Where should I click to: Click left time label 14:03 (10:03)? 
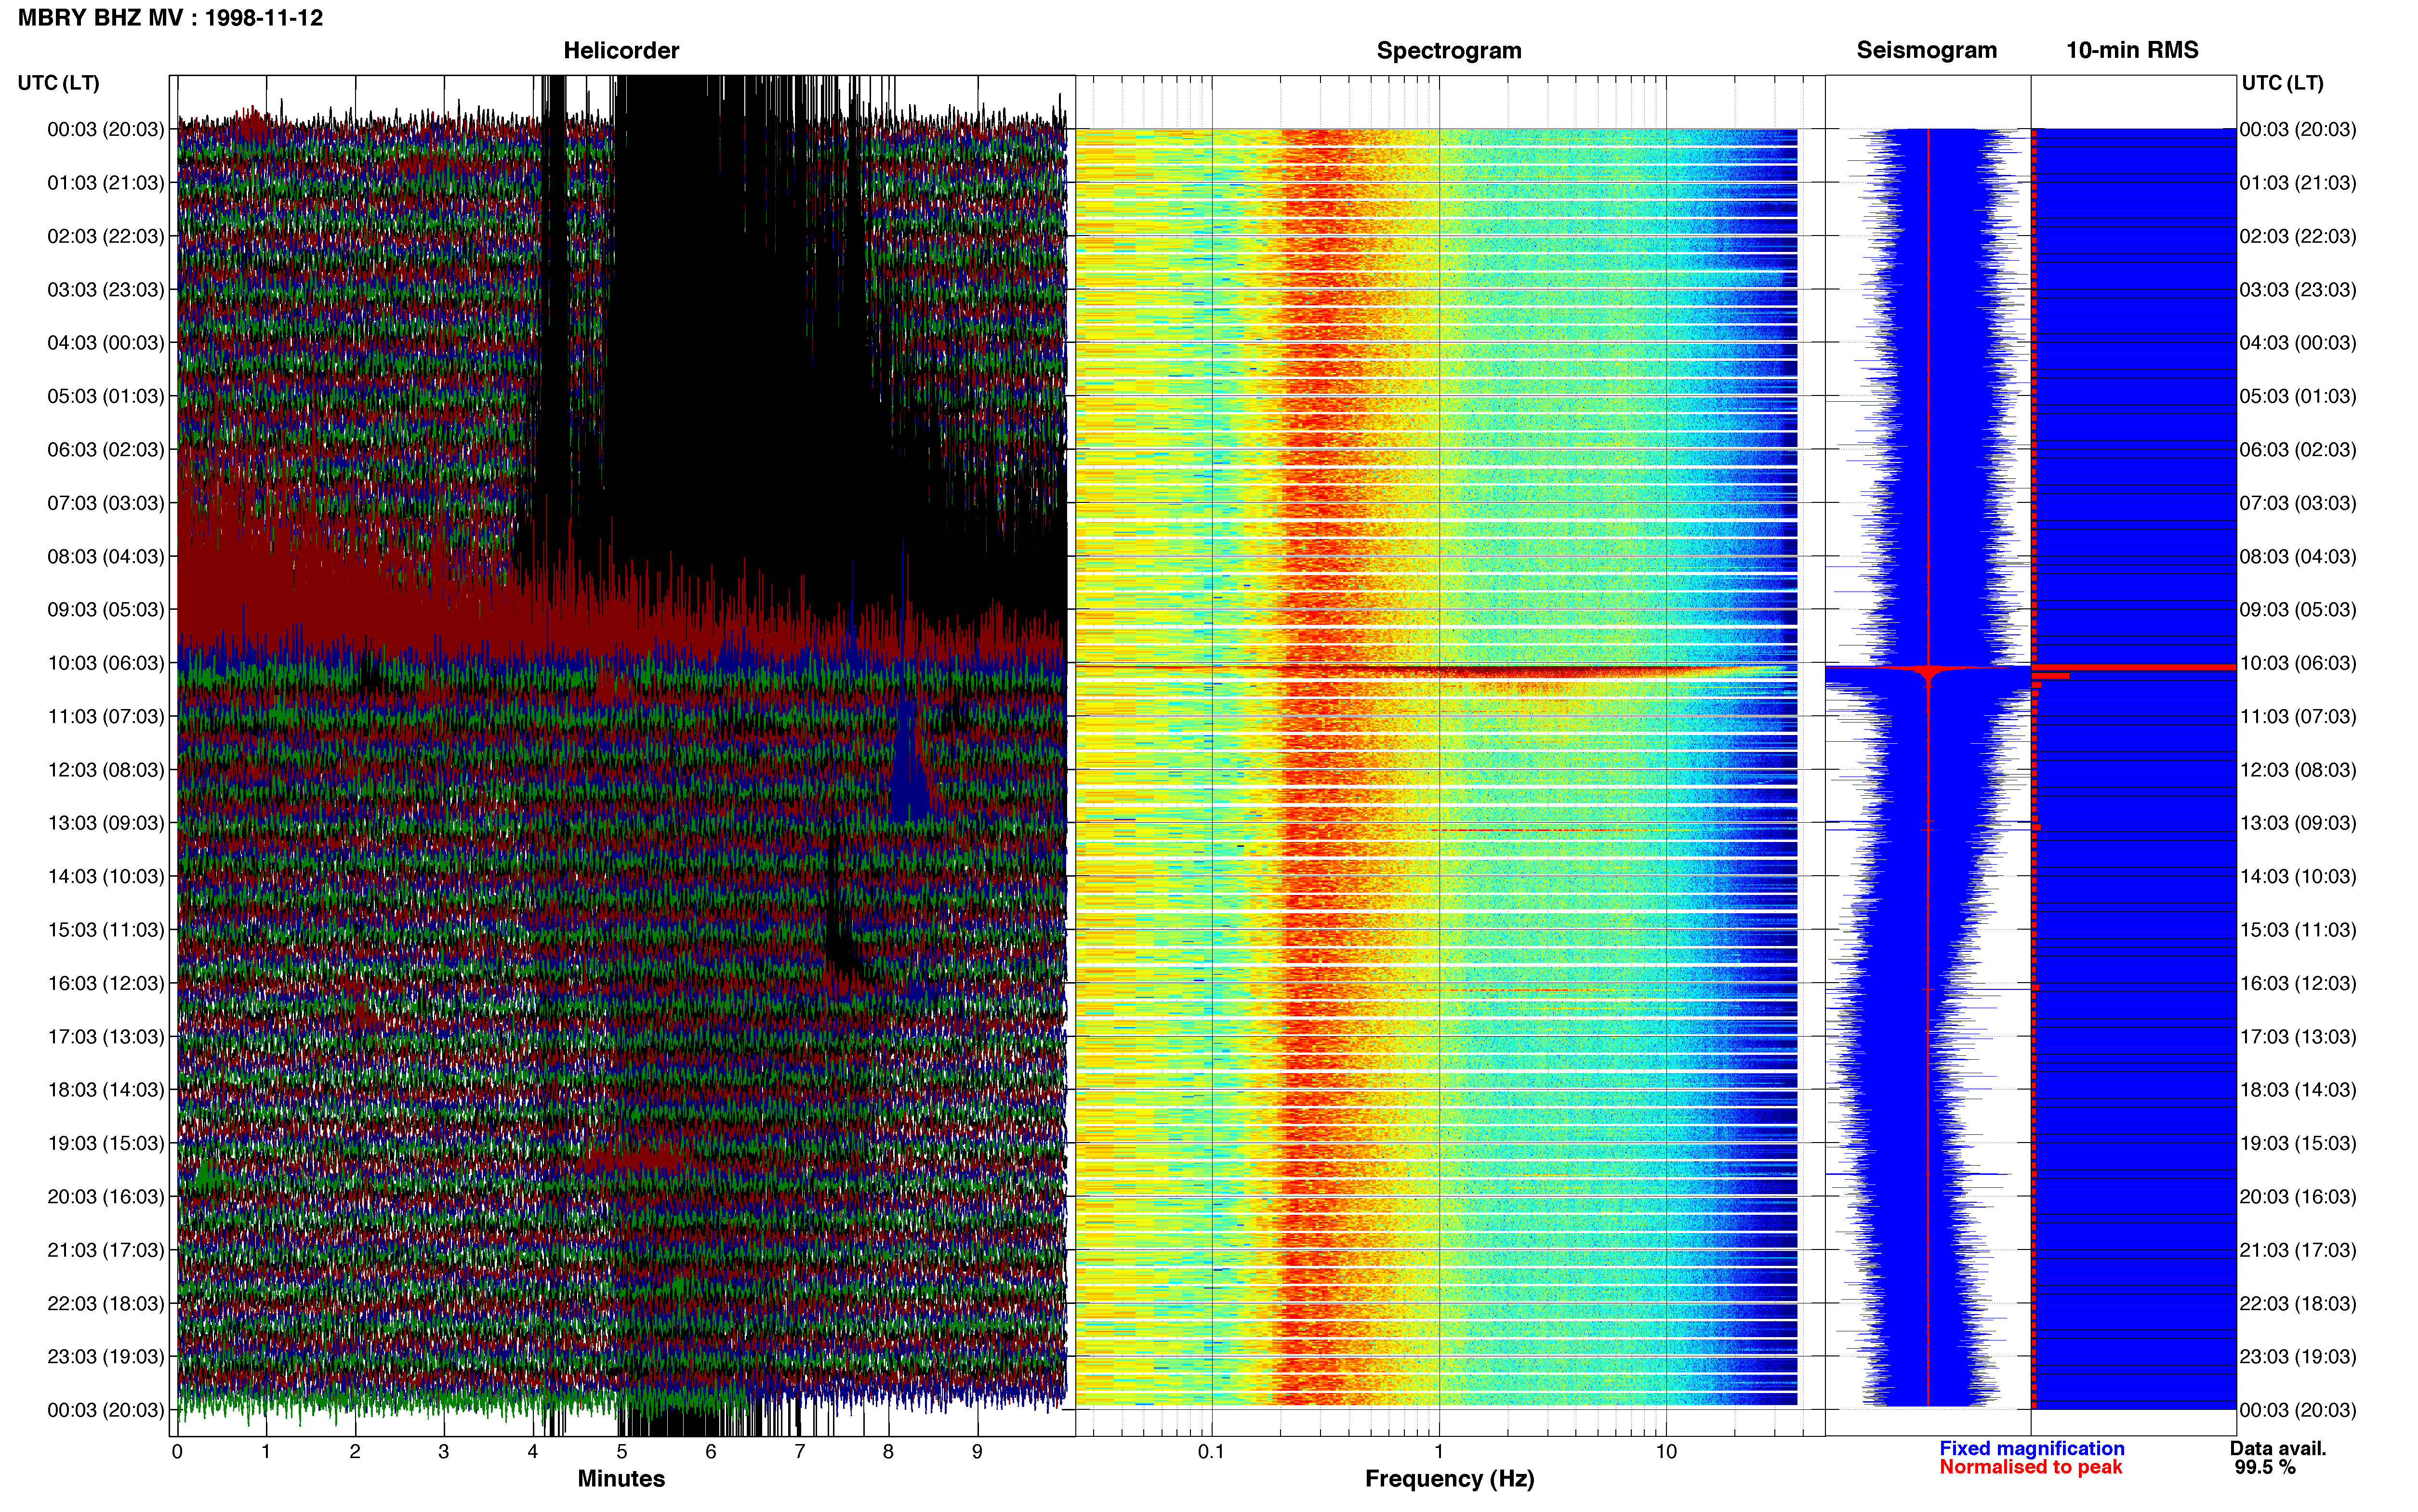(x=106, y=877)
